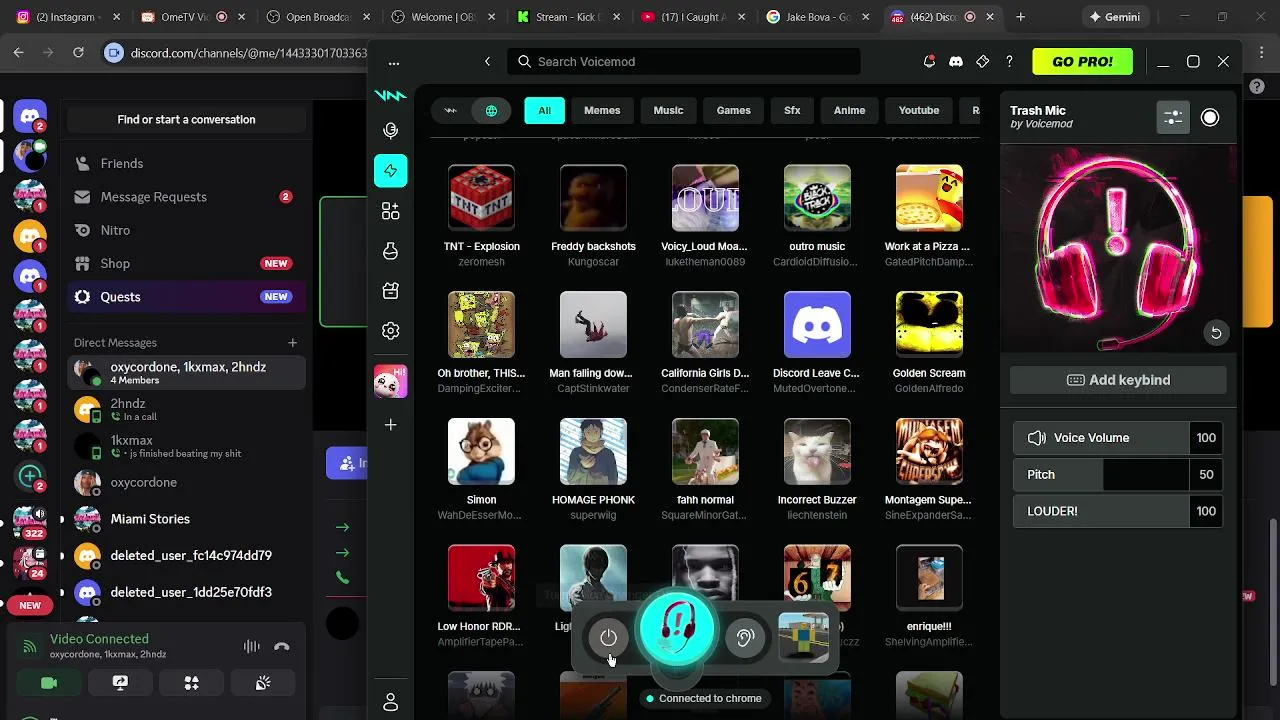Open Discord Shop page
Screen dimensions: 1280x720
(186, 264)
